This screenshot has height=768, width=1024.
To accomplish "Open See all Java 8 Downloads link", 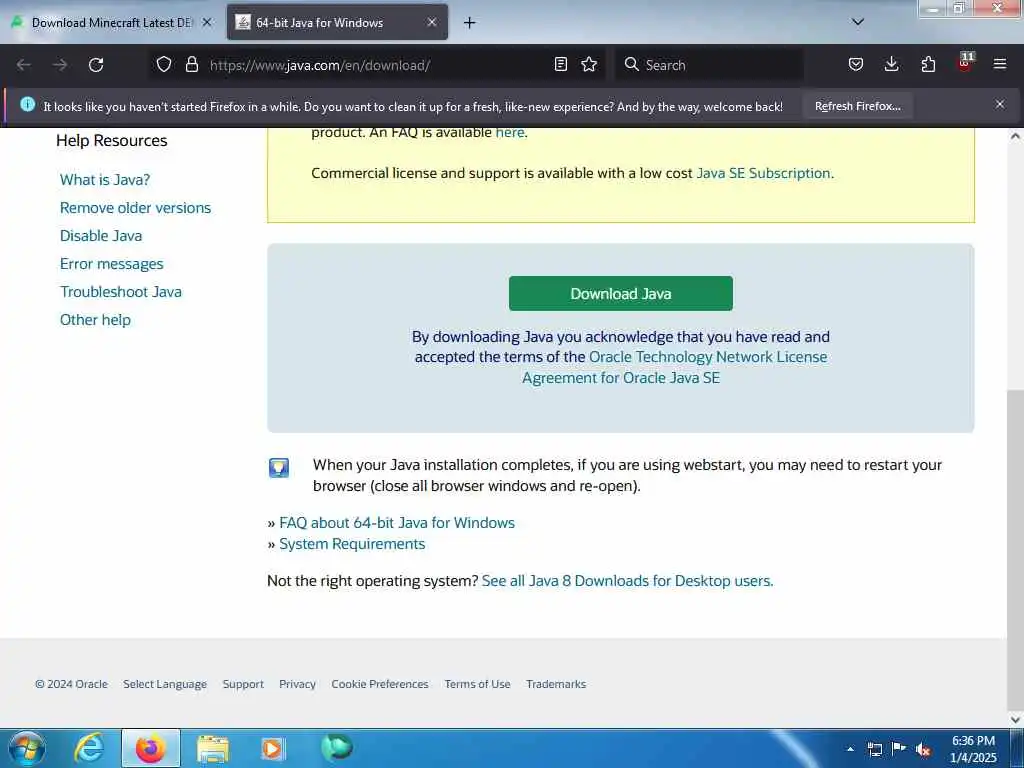I will [627, 581].
